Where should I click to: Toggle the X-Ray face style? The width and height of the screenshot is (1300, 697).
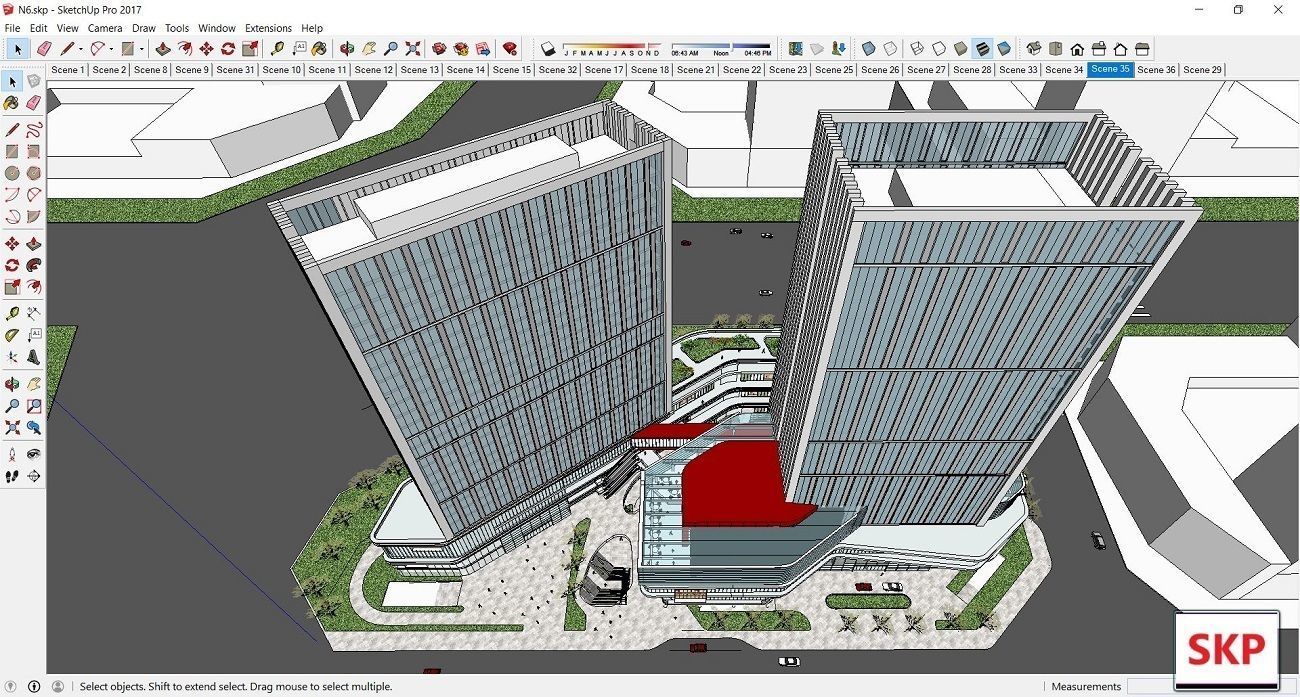coord(868,48)
